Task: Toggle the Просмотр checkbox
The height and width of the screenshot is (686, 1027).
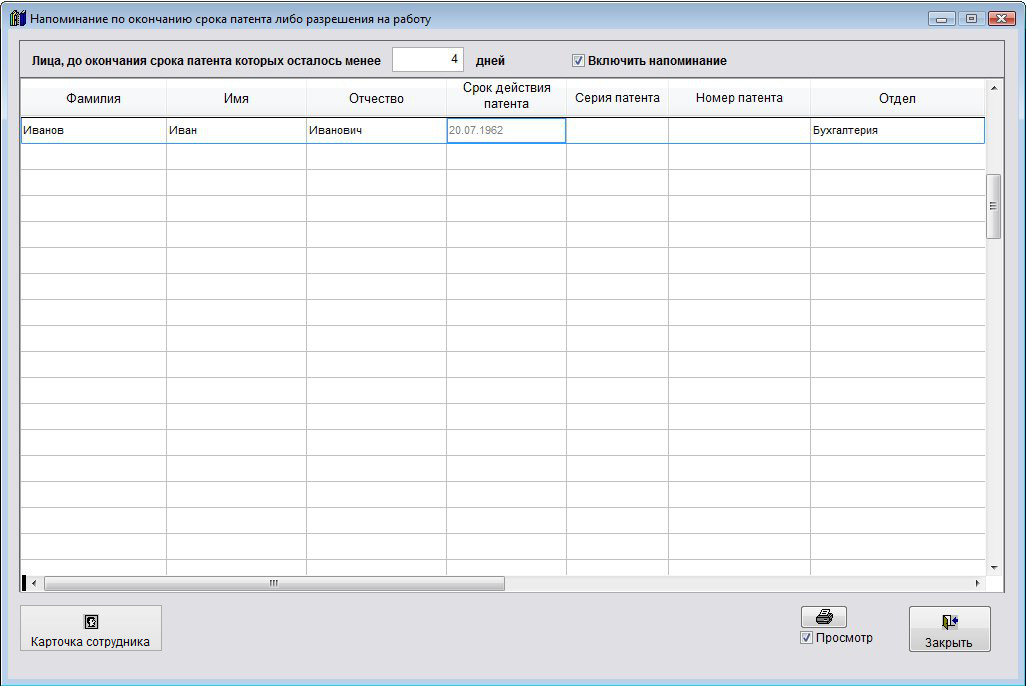Action: 807,638
